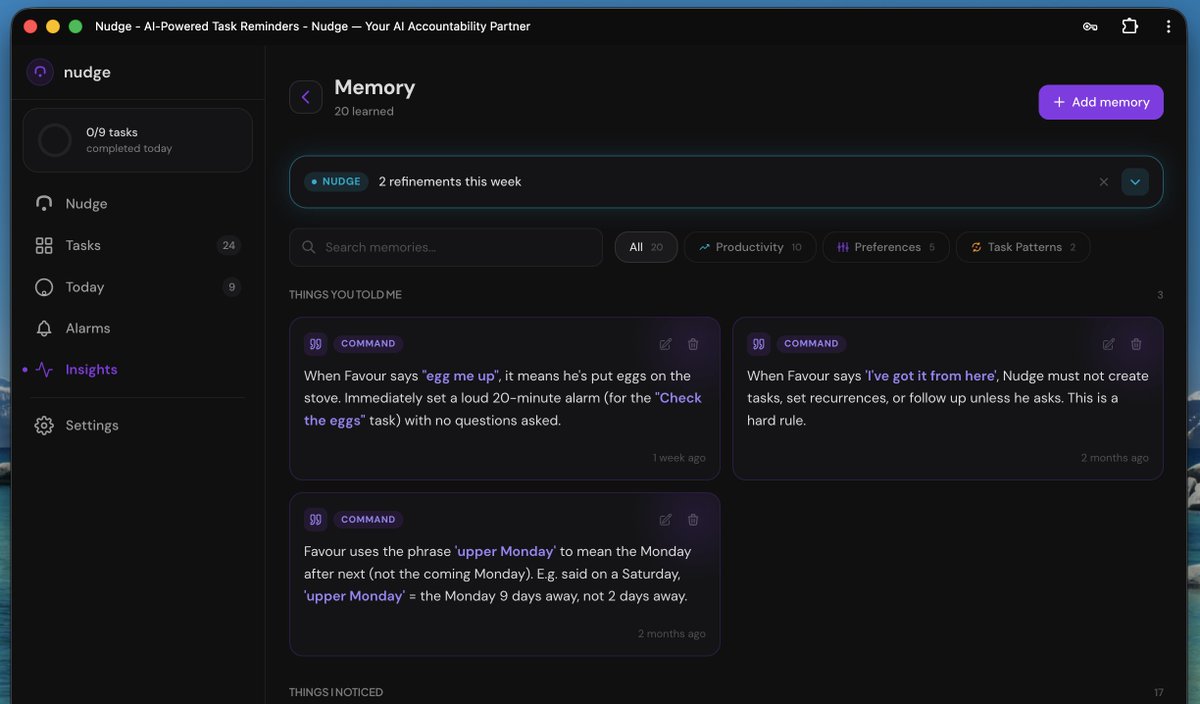Image resolution: width=1200 pixels, height=704 pixels.
Task: Click the 0/9 tasks progress ring
Action: tap(55, 140)
